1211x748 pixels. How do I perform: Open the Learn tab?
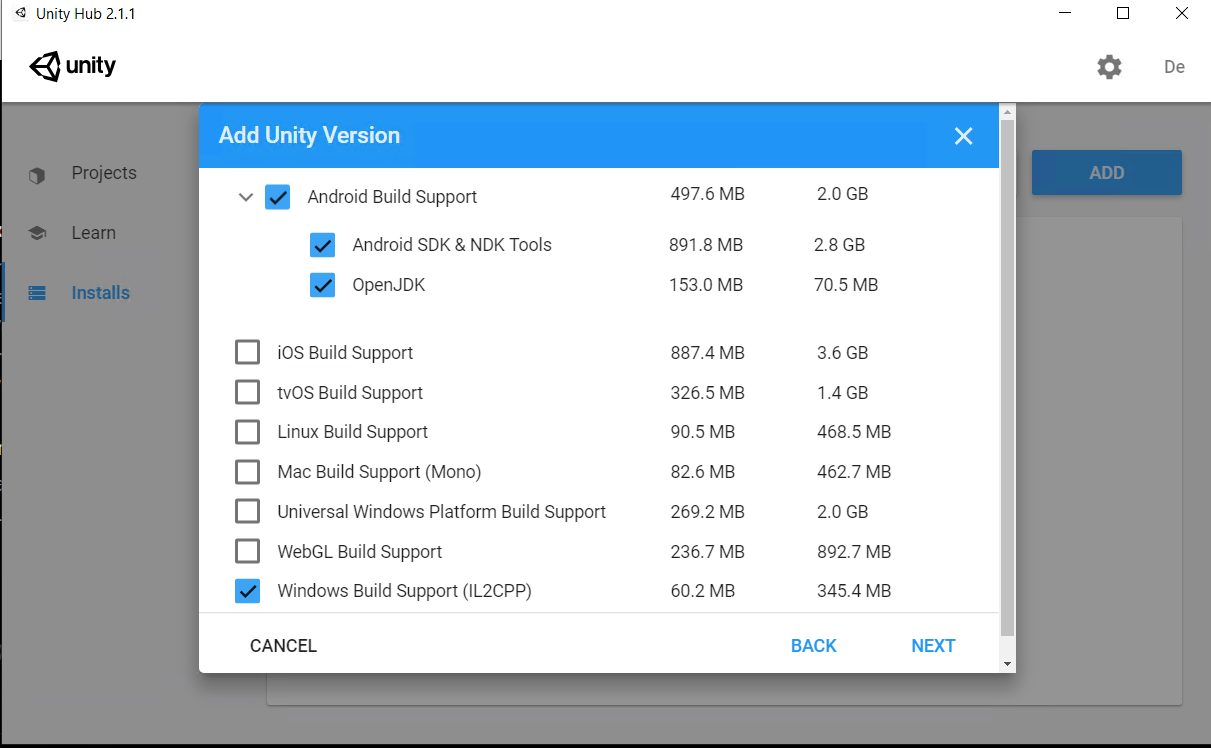point(94,233)
